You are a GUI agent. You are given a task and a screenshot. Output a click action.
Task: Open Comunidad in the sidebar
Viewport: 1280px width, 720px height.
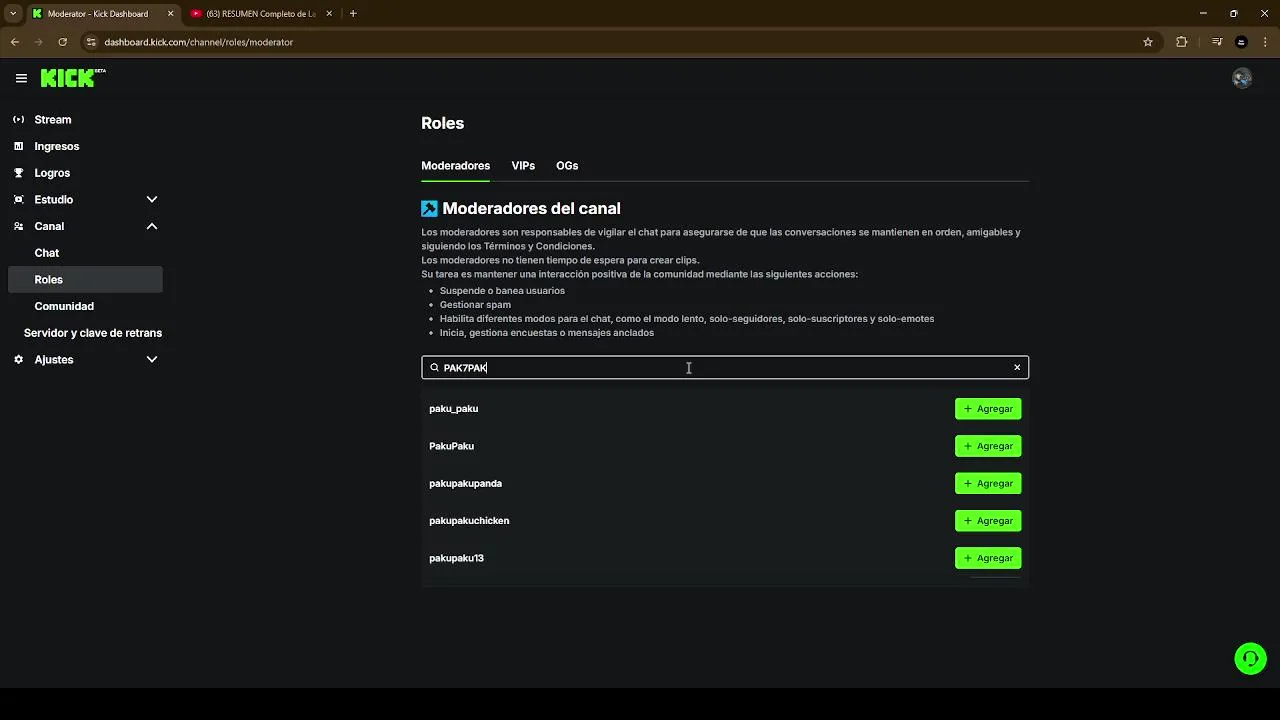[x=64, y=306]
